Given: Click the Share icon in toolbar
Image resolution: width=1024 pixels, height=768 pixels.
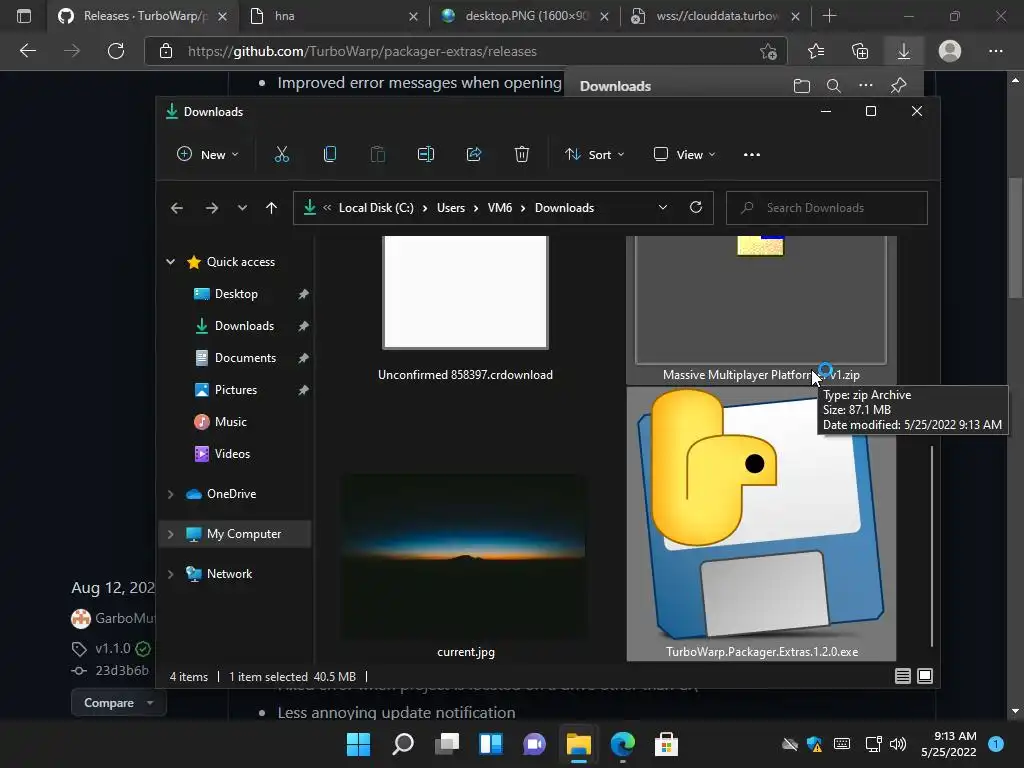Looking at the screenshot, I should pos(474,154).
